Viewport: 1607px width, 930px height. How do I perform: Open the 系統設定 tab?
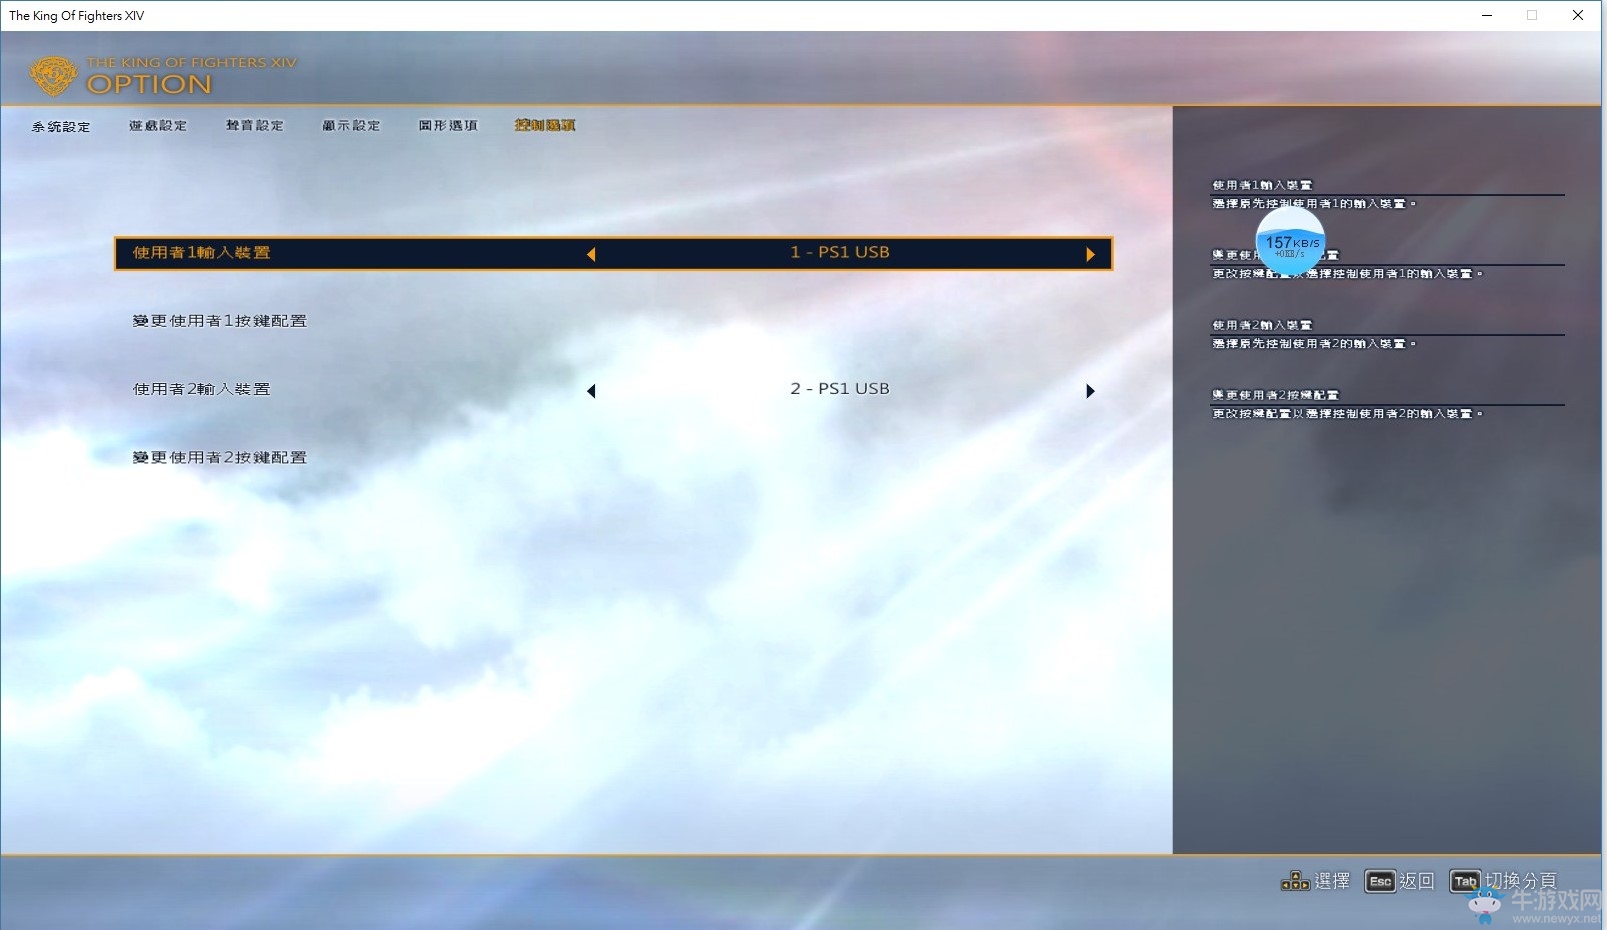tap(61, 126)
